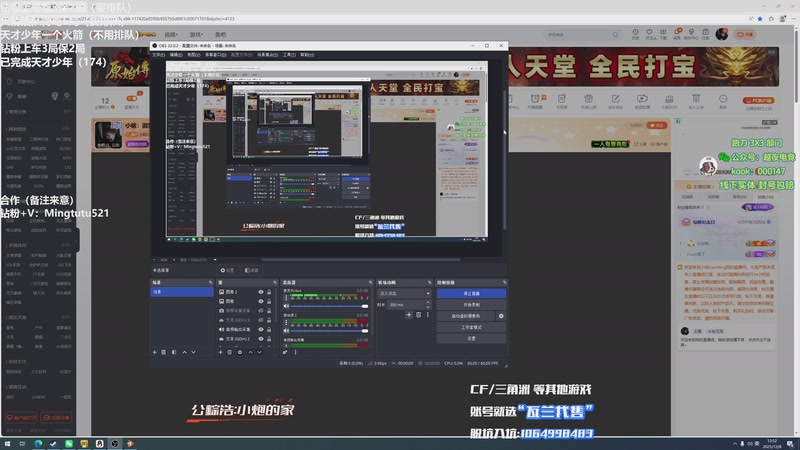Open the source properties button above docks
800x450 pixels.
coord(228,270)
